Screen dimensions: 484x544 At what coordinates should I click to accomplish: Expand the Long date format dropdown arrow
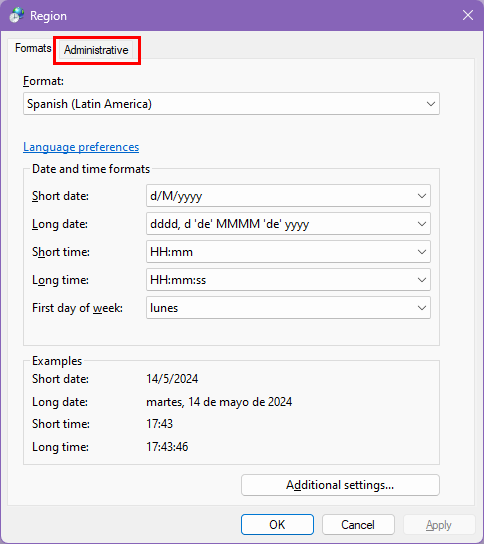tap(422, 224)
